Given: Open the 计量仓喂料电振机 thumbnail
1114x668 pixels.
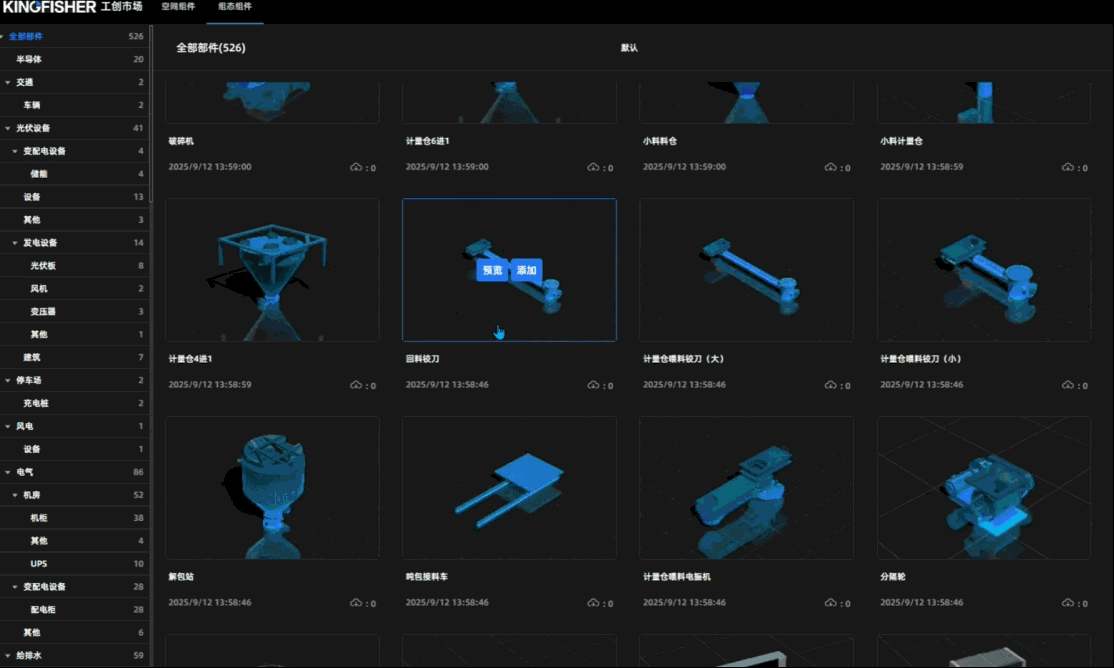Looking at the screenshot, I should tap(747, 487).
